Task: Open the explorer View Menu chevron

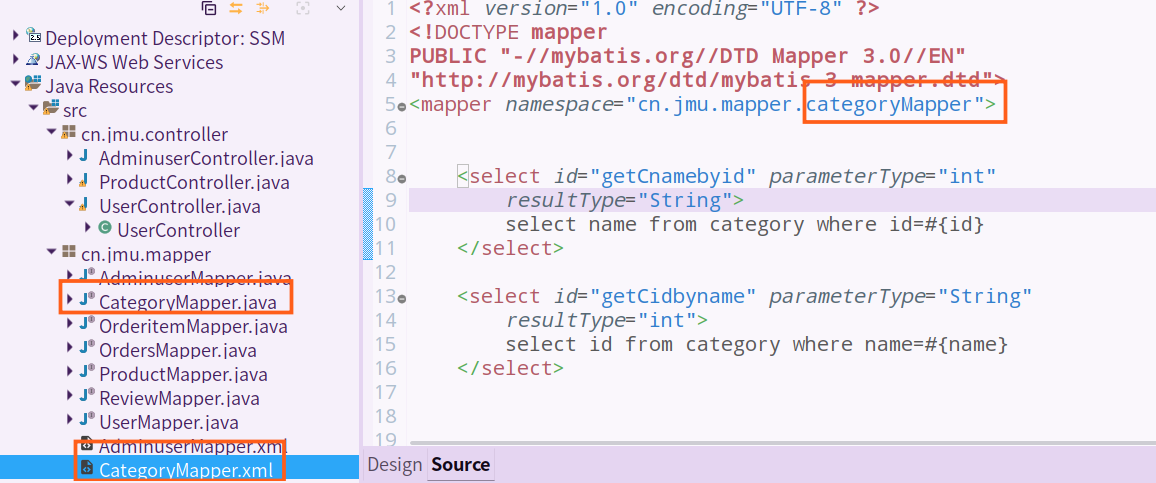Action: tap(341, 8)
